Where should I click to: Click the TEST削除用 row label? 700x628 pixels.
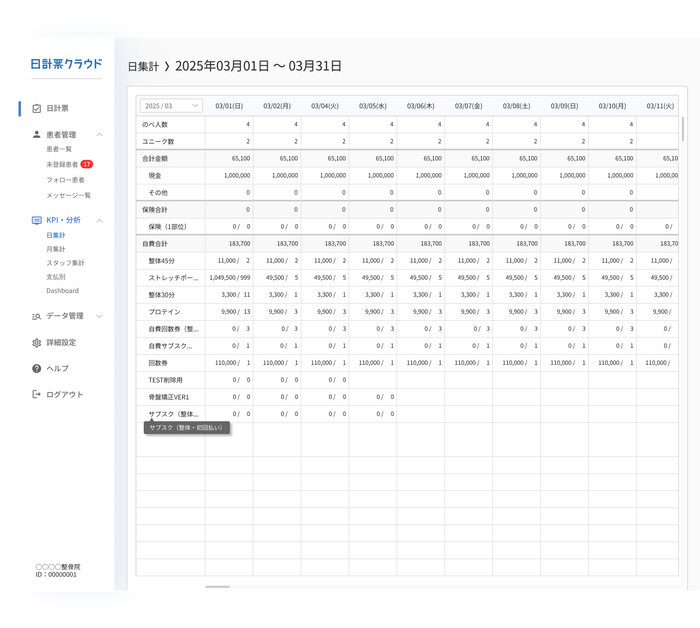click(x=165, y=380)
